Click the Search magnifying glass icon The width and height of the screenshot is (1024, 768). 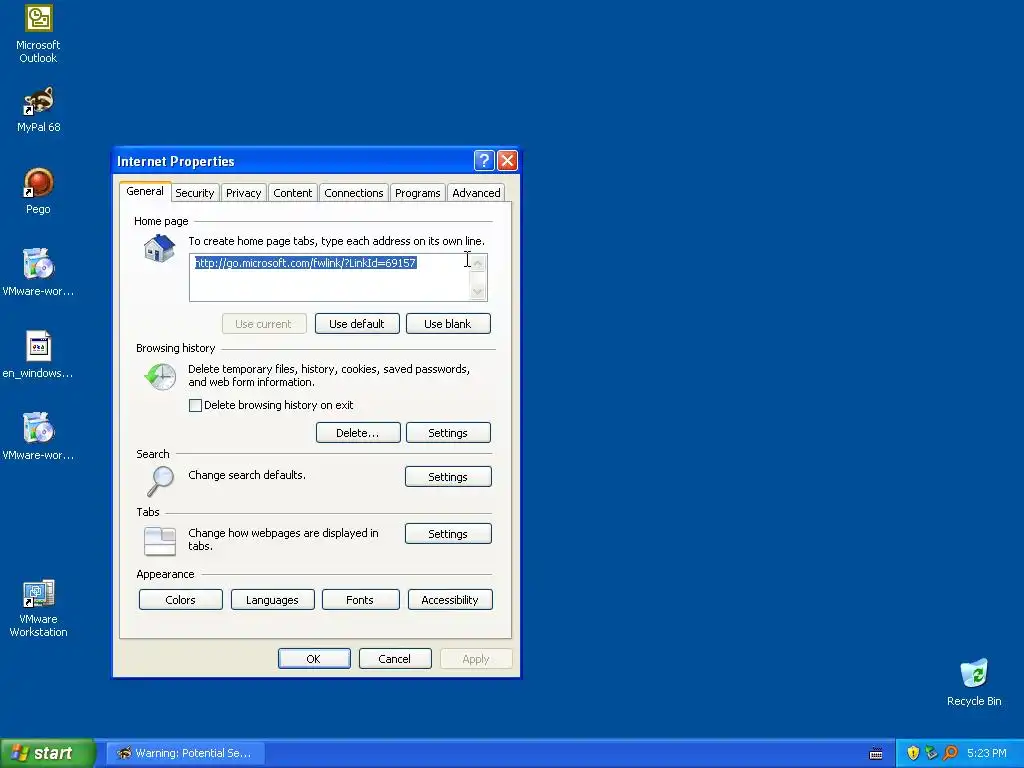[x=160, y=481]
